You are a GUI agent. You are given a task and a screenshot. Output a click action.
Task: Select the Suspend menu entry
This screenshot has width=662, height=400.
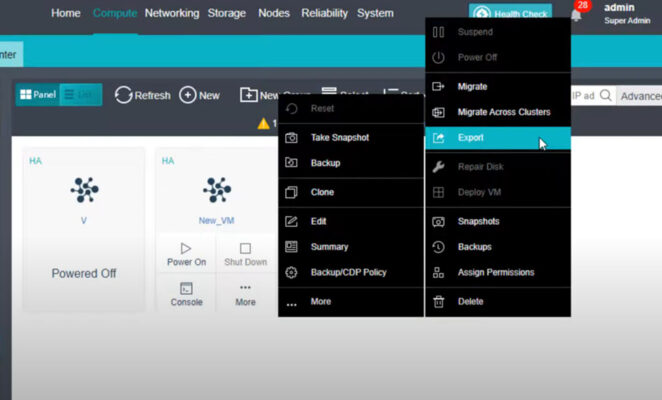(x=498, y=32)
